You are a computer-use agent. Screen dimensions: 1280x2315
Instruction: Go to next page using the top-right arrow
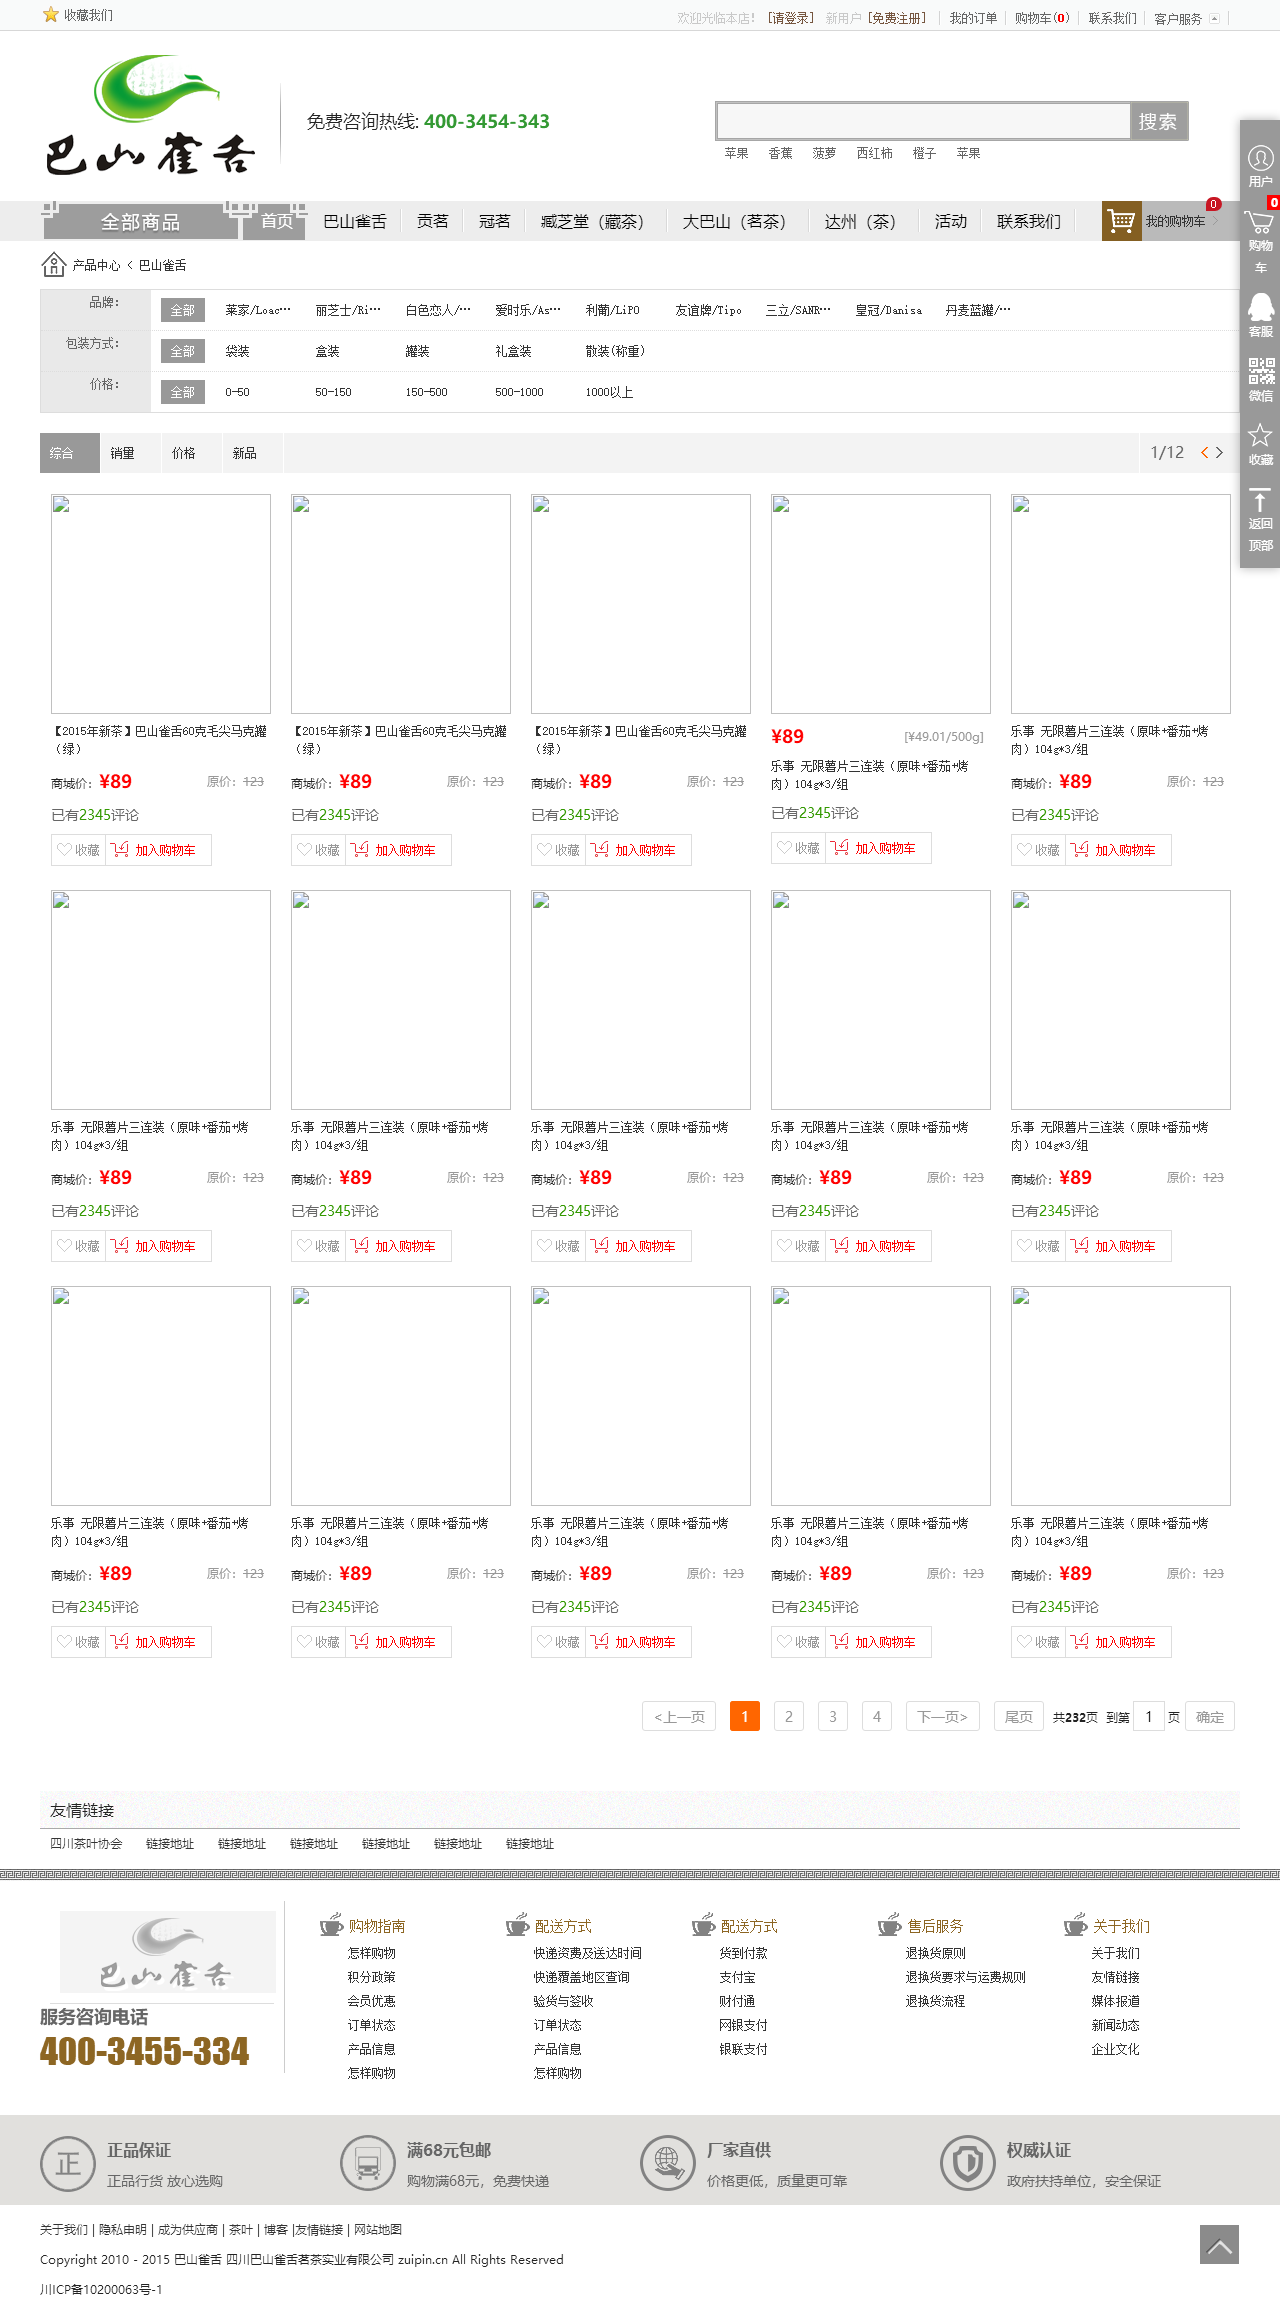point(1219,453)
